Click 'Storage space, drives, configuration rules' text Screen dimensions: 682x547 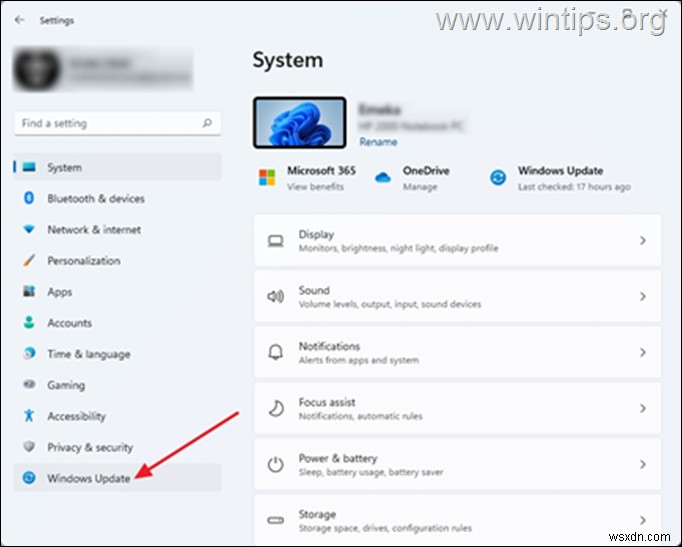pyautogui.click(x=385, y=528)
